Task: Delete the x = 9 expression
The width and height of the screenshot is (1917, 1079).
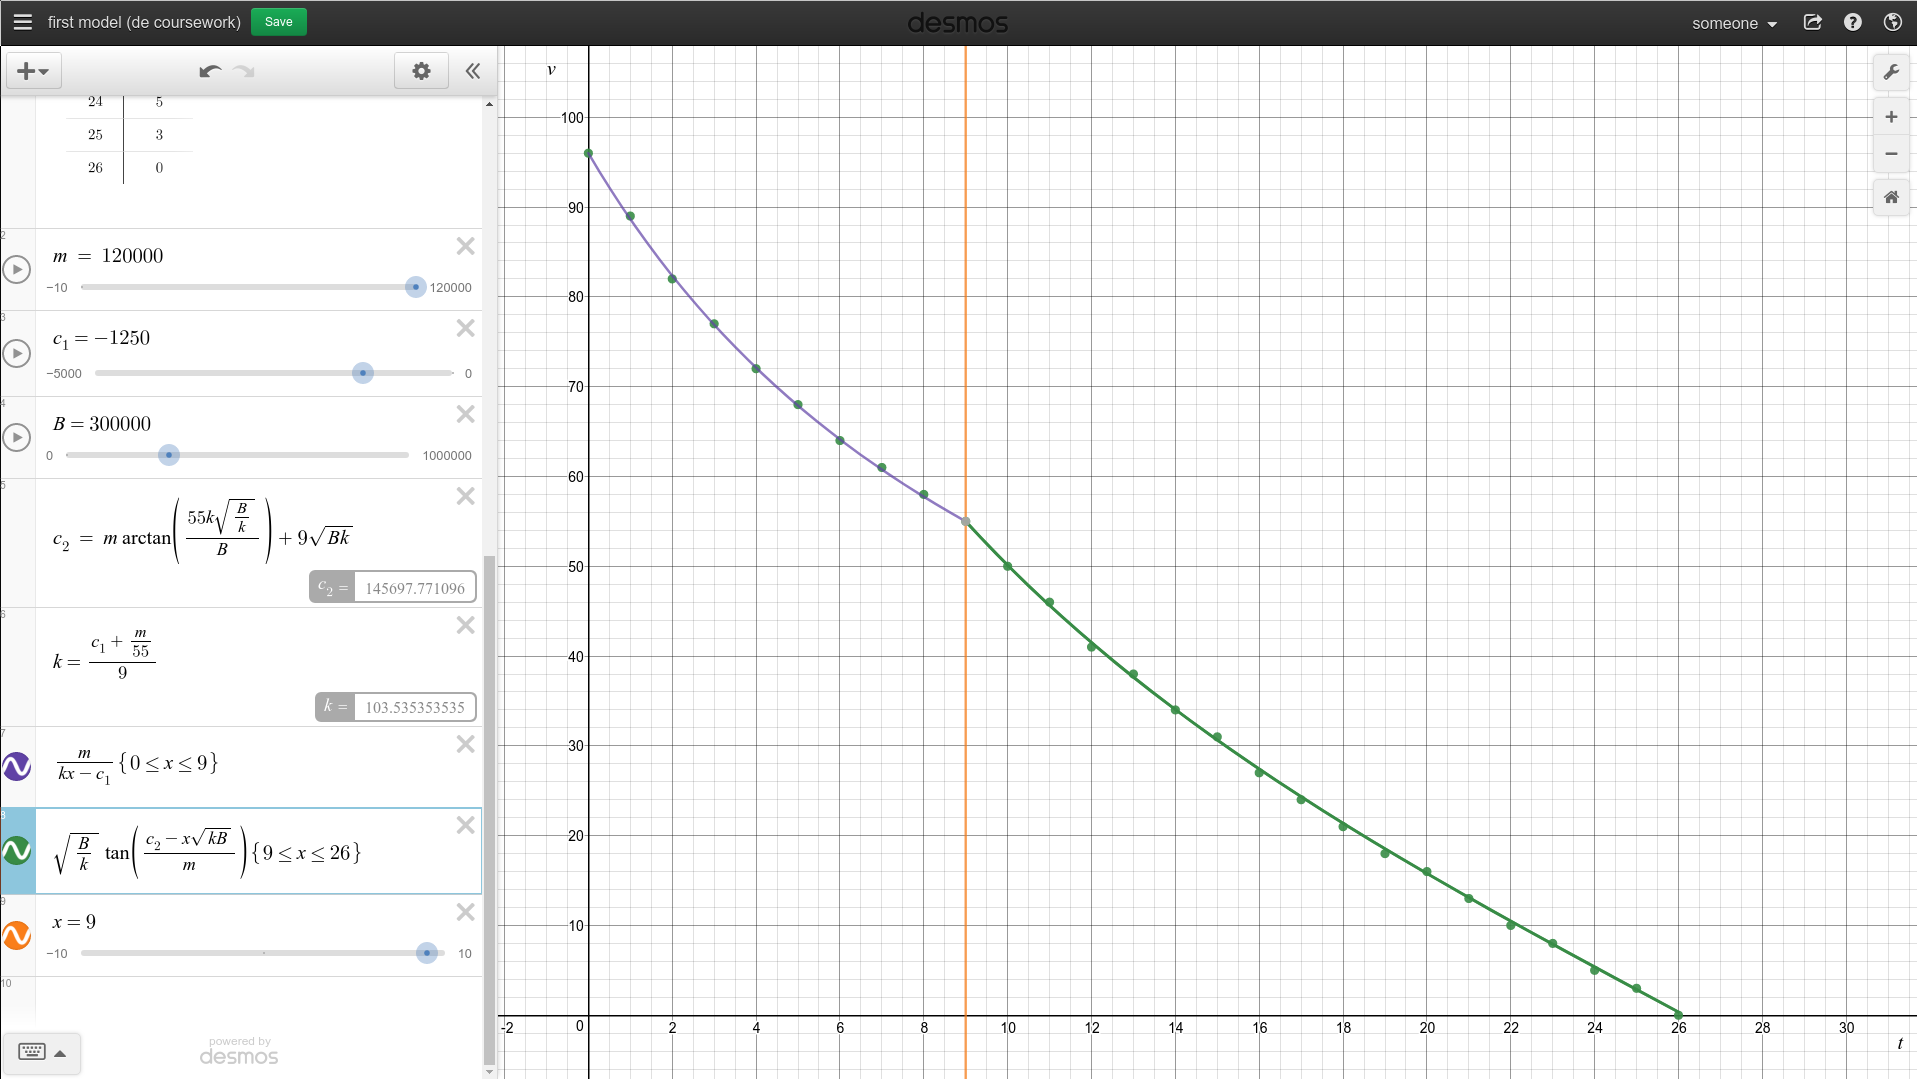Action: 465,912
